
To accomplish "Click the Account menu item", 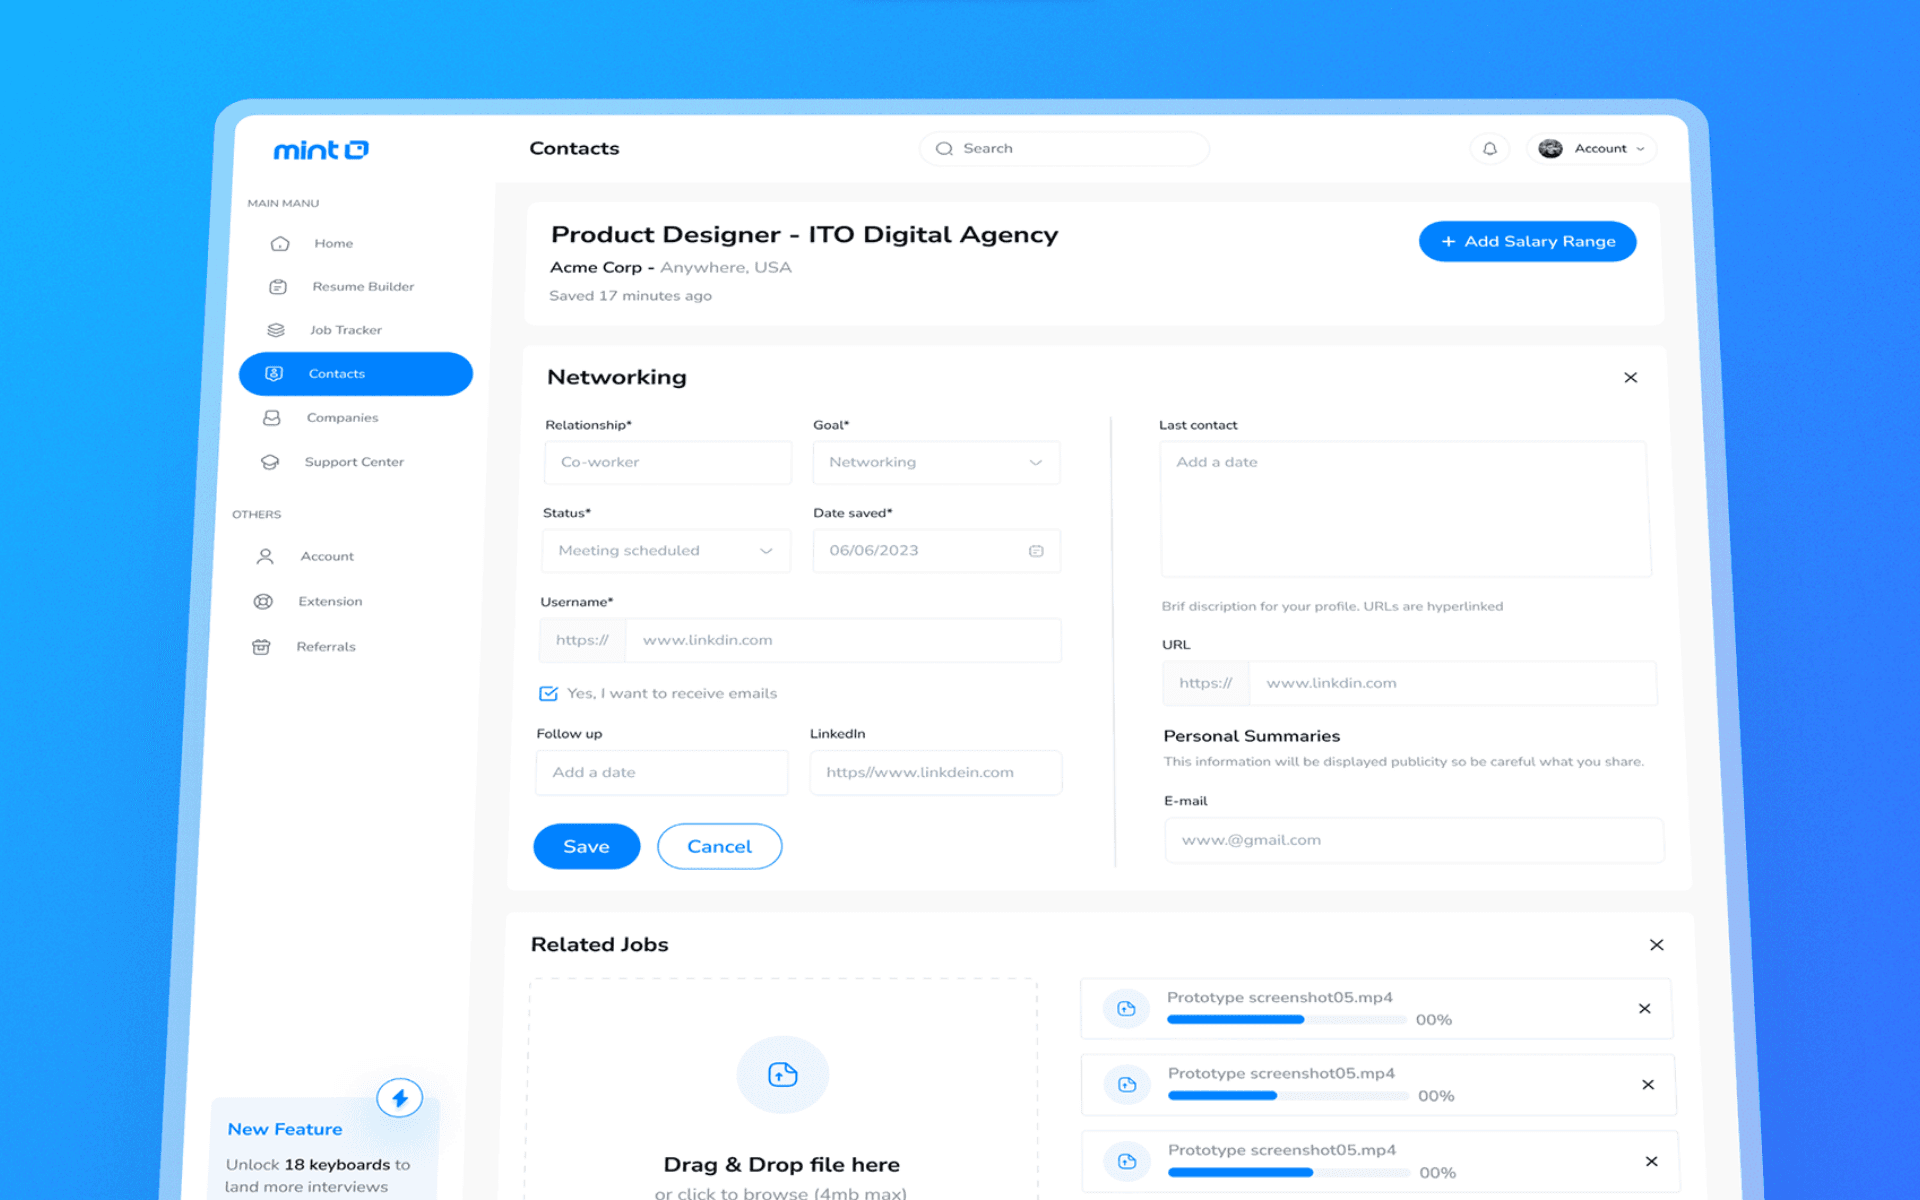I will (329, 556).
